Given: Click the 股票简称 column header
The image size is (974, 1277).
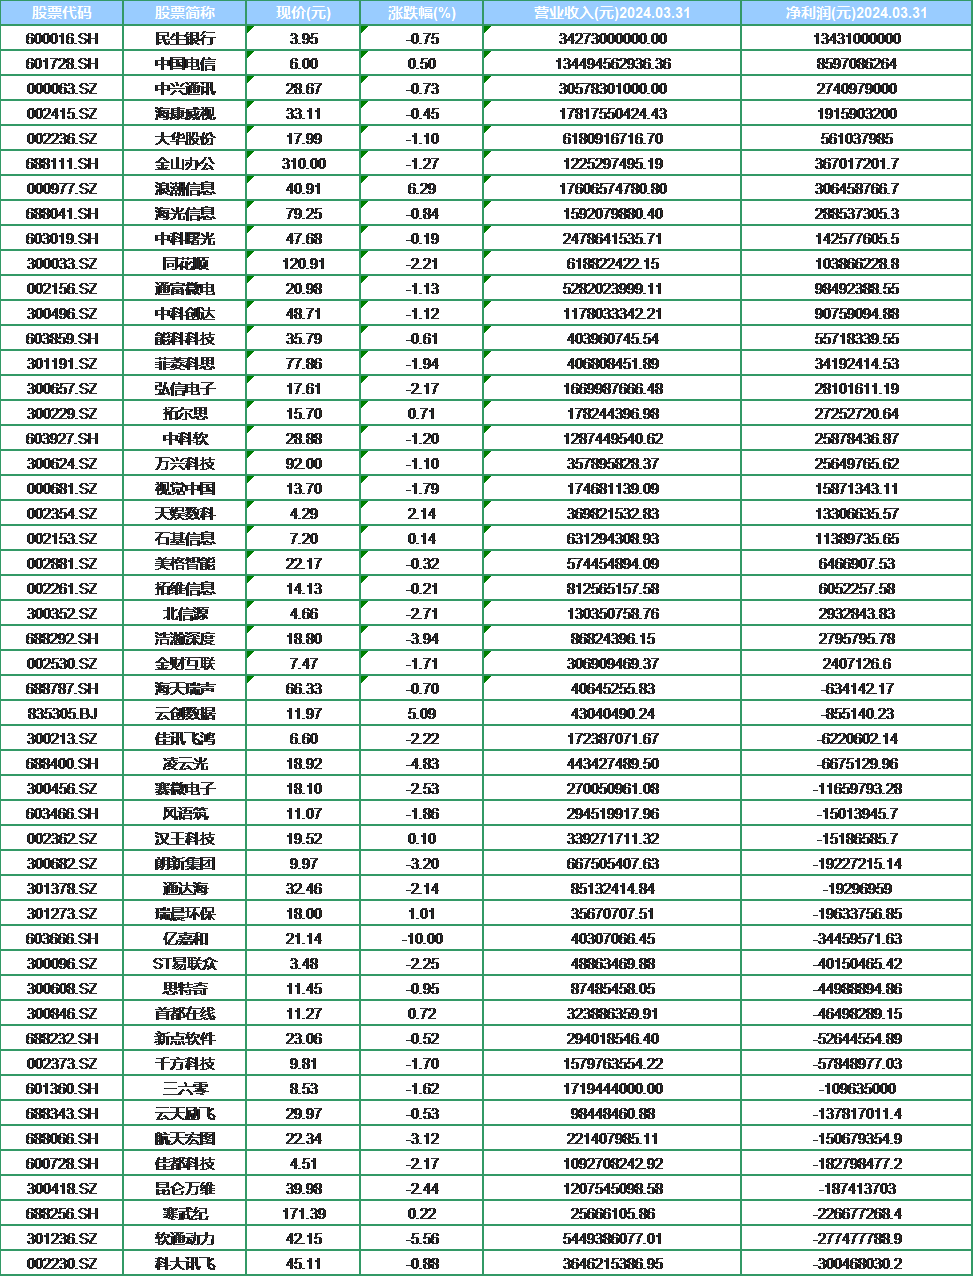Looking at the screenshot, I should [185, 13].
